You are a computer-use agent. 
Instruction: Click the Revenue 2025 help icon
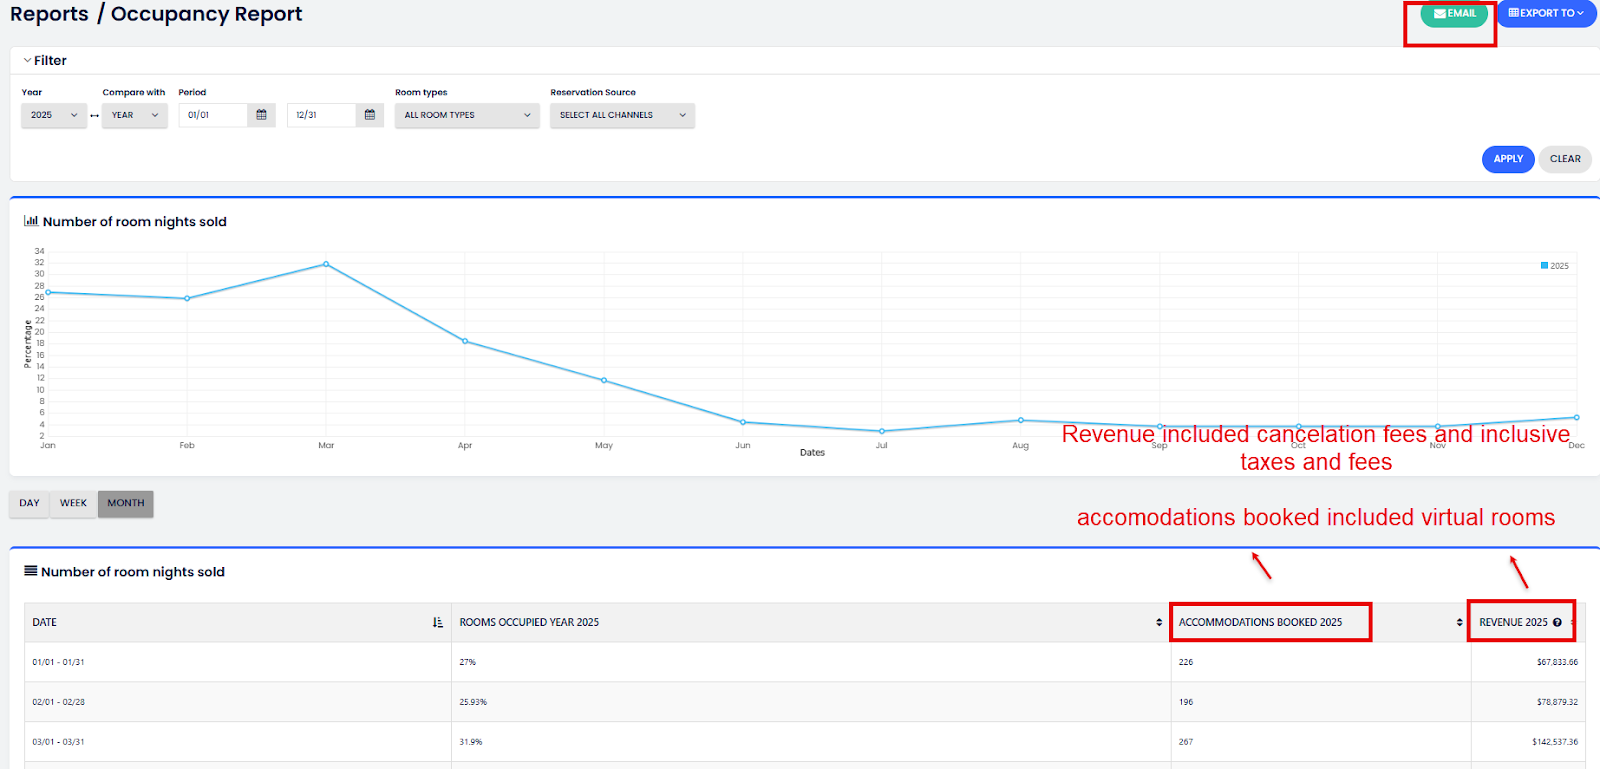click(1557, 622)
